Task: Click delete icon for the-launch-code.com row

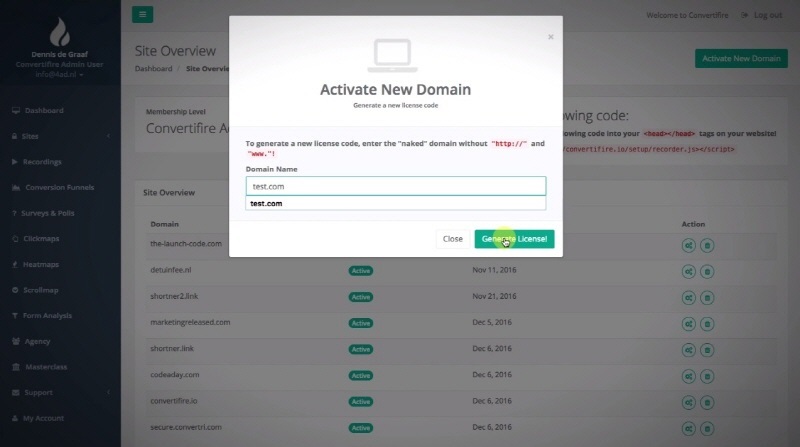Action: pyautogui.click(x=707, y=245)
